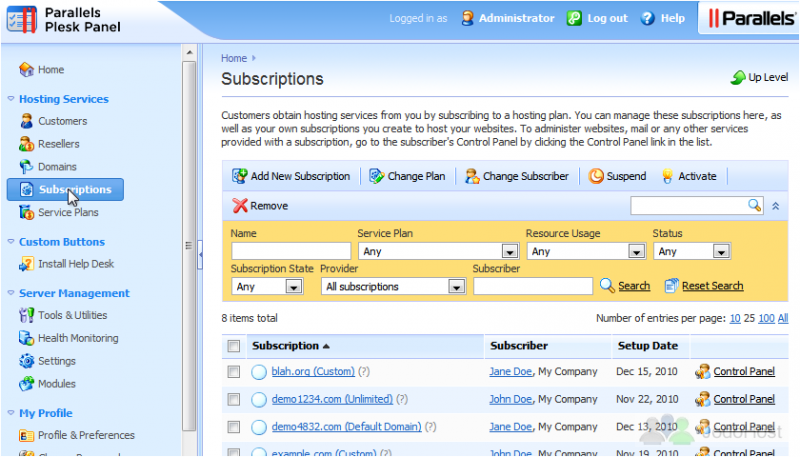This screenshot has width=800, height=457.
Task: Click the Tools & Utilities icon
Action: (x=26, y=315)
